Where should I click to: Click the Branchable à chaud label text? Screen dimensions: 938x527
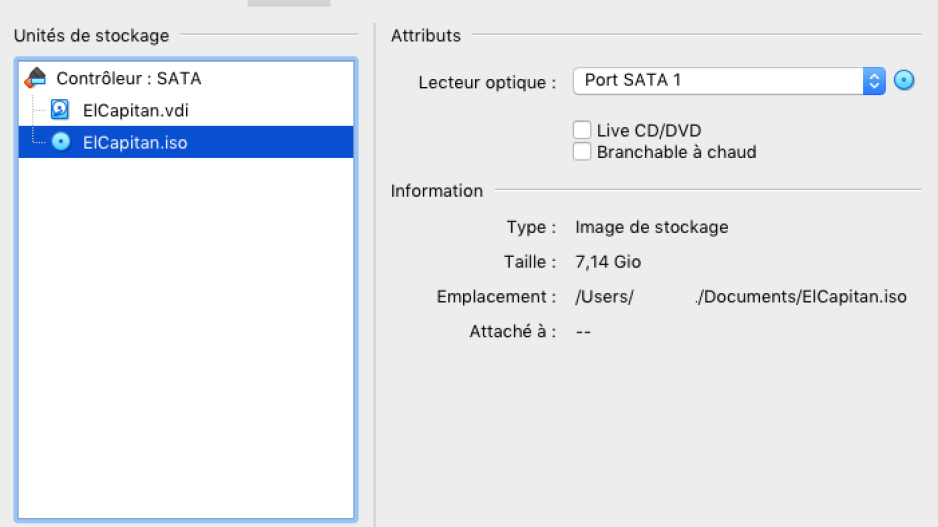(x=676, y=152)
